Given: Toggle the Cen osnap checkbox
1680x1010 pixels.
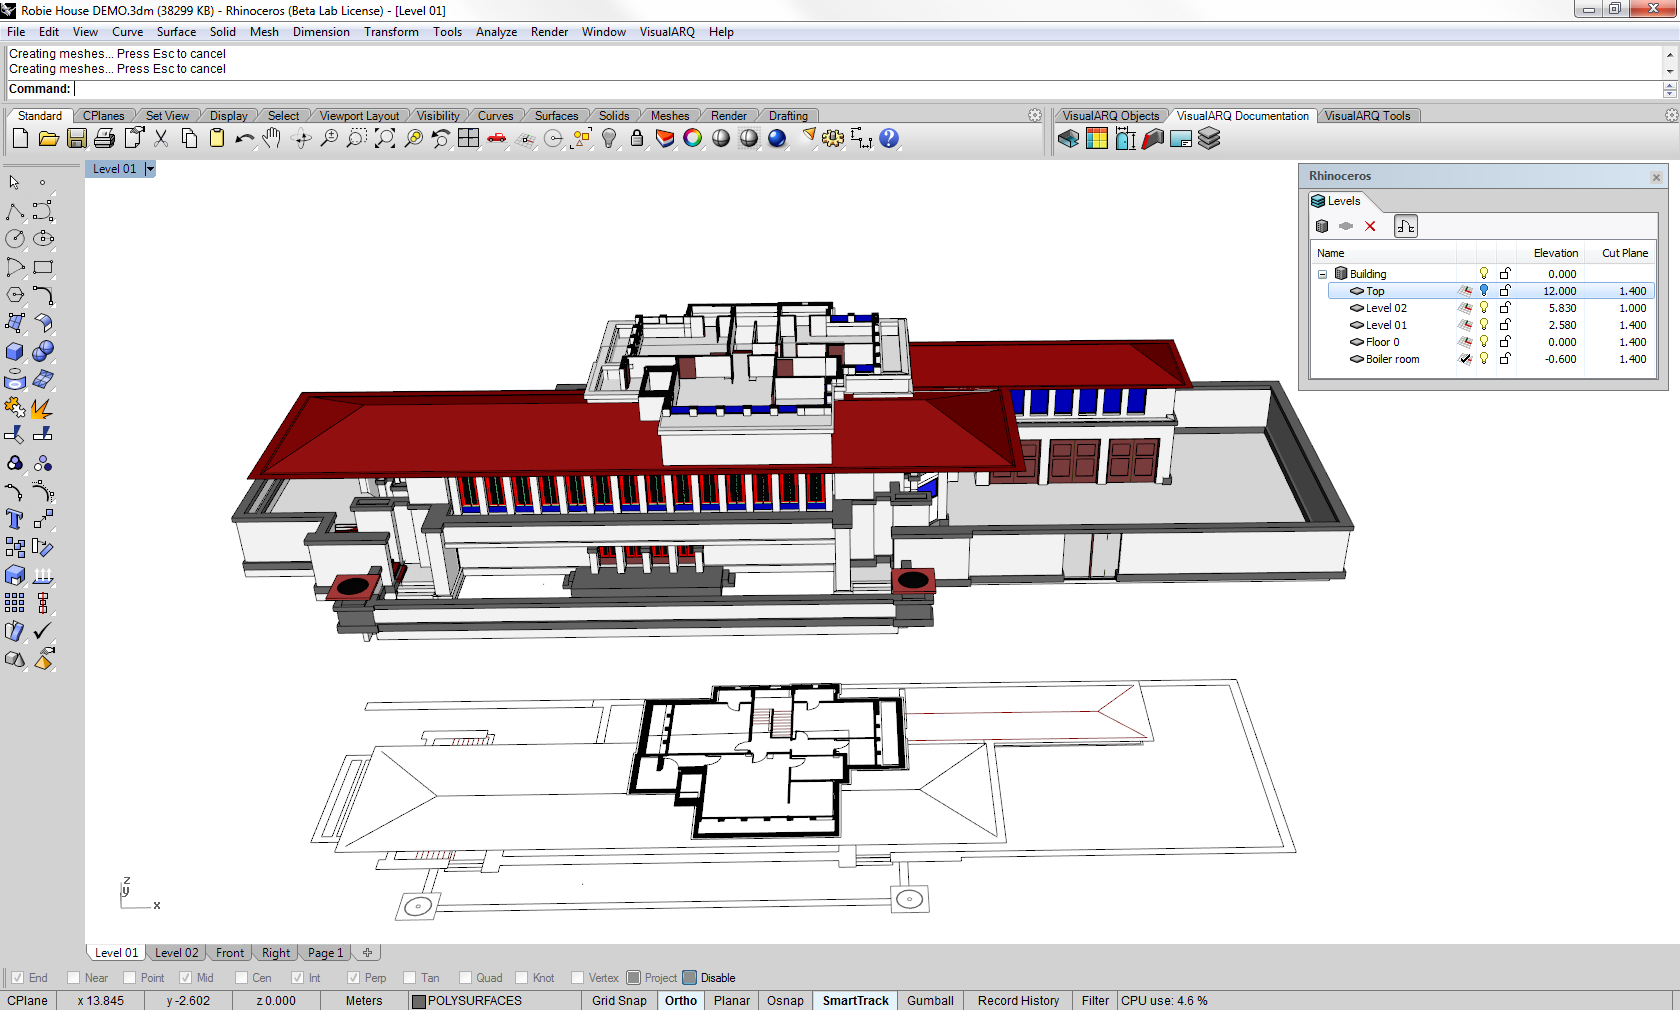Looking at the screenshot, I should click(x=241, y=978).
